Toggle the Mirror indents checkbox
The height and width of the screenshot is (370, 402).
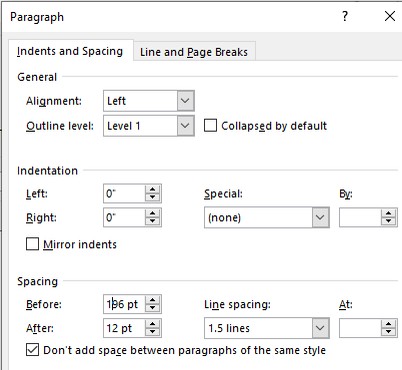click(x=32, y=244)
